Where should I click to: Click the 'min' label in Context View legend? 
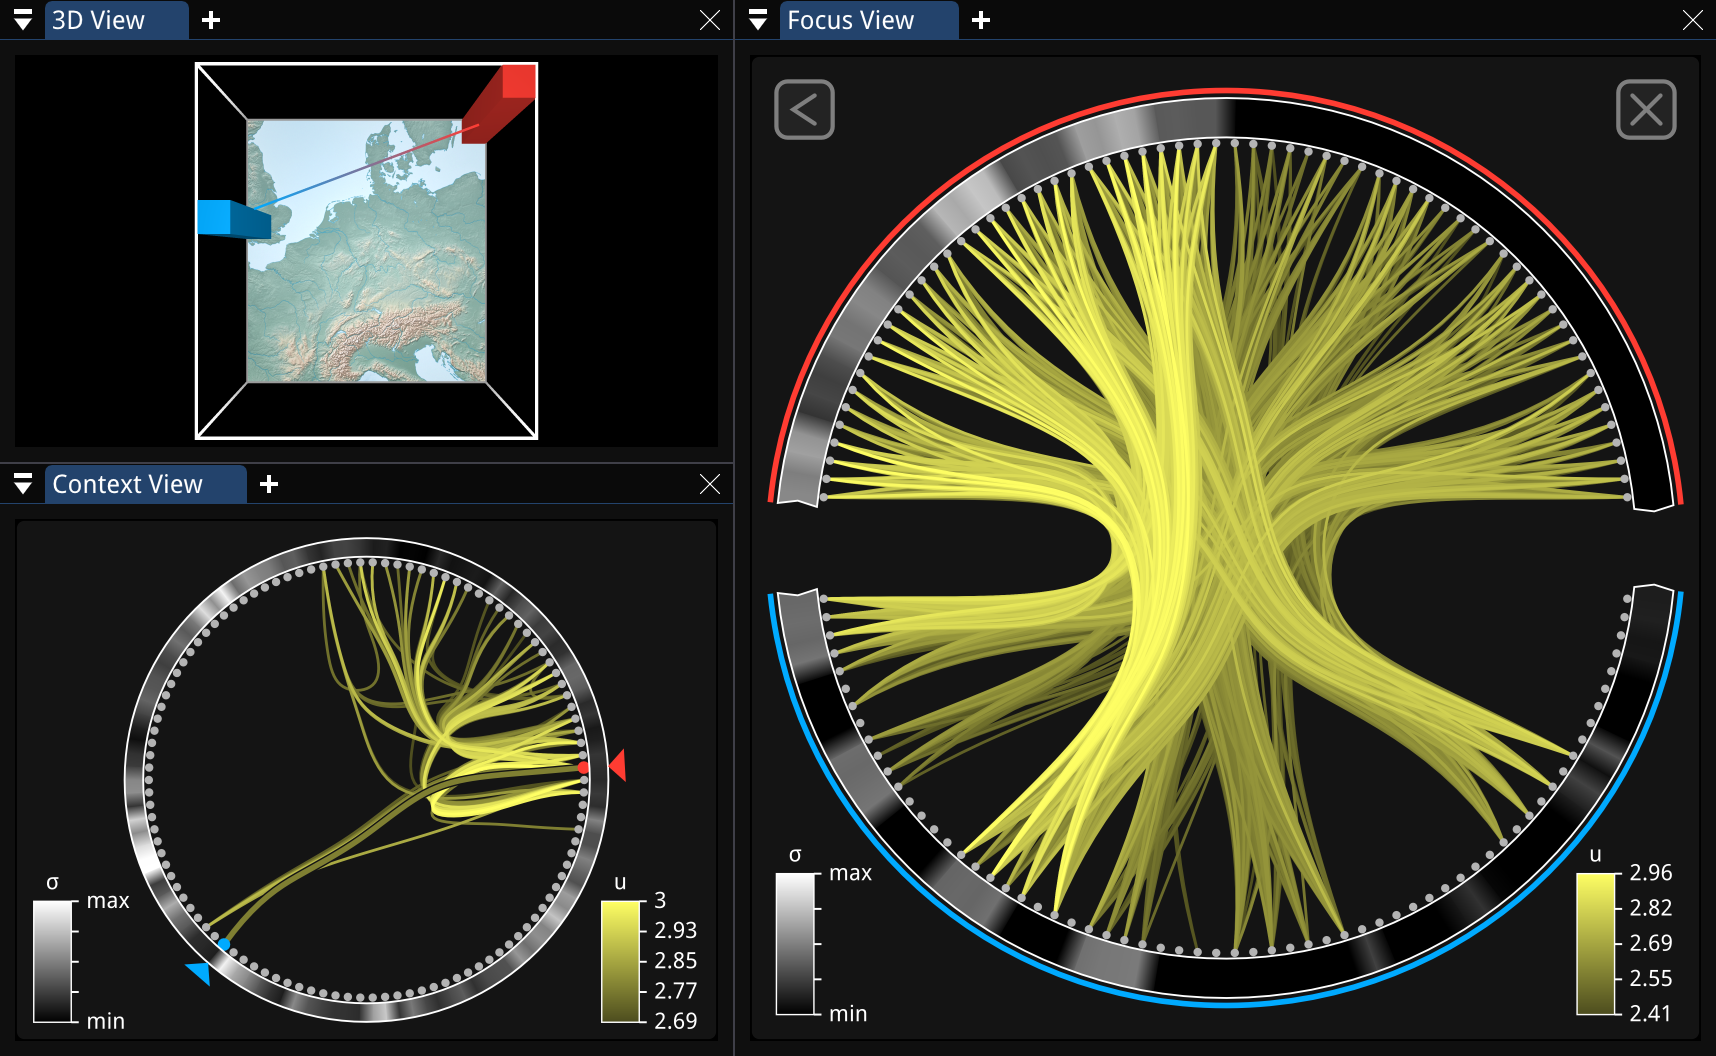click(x=105, y=1021)
